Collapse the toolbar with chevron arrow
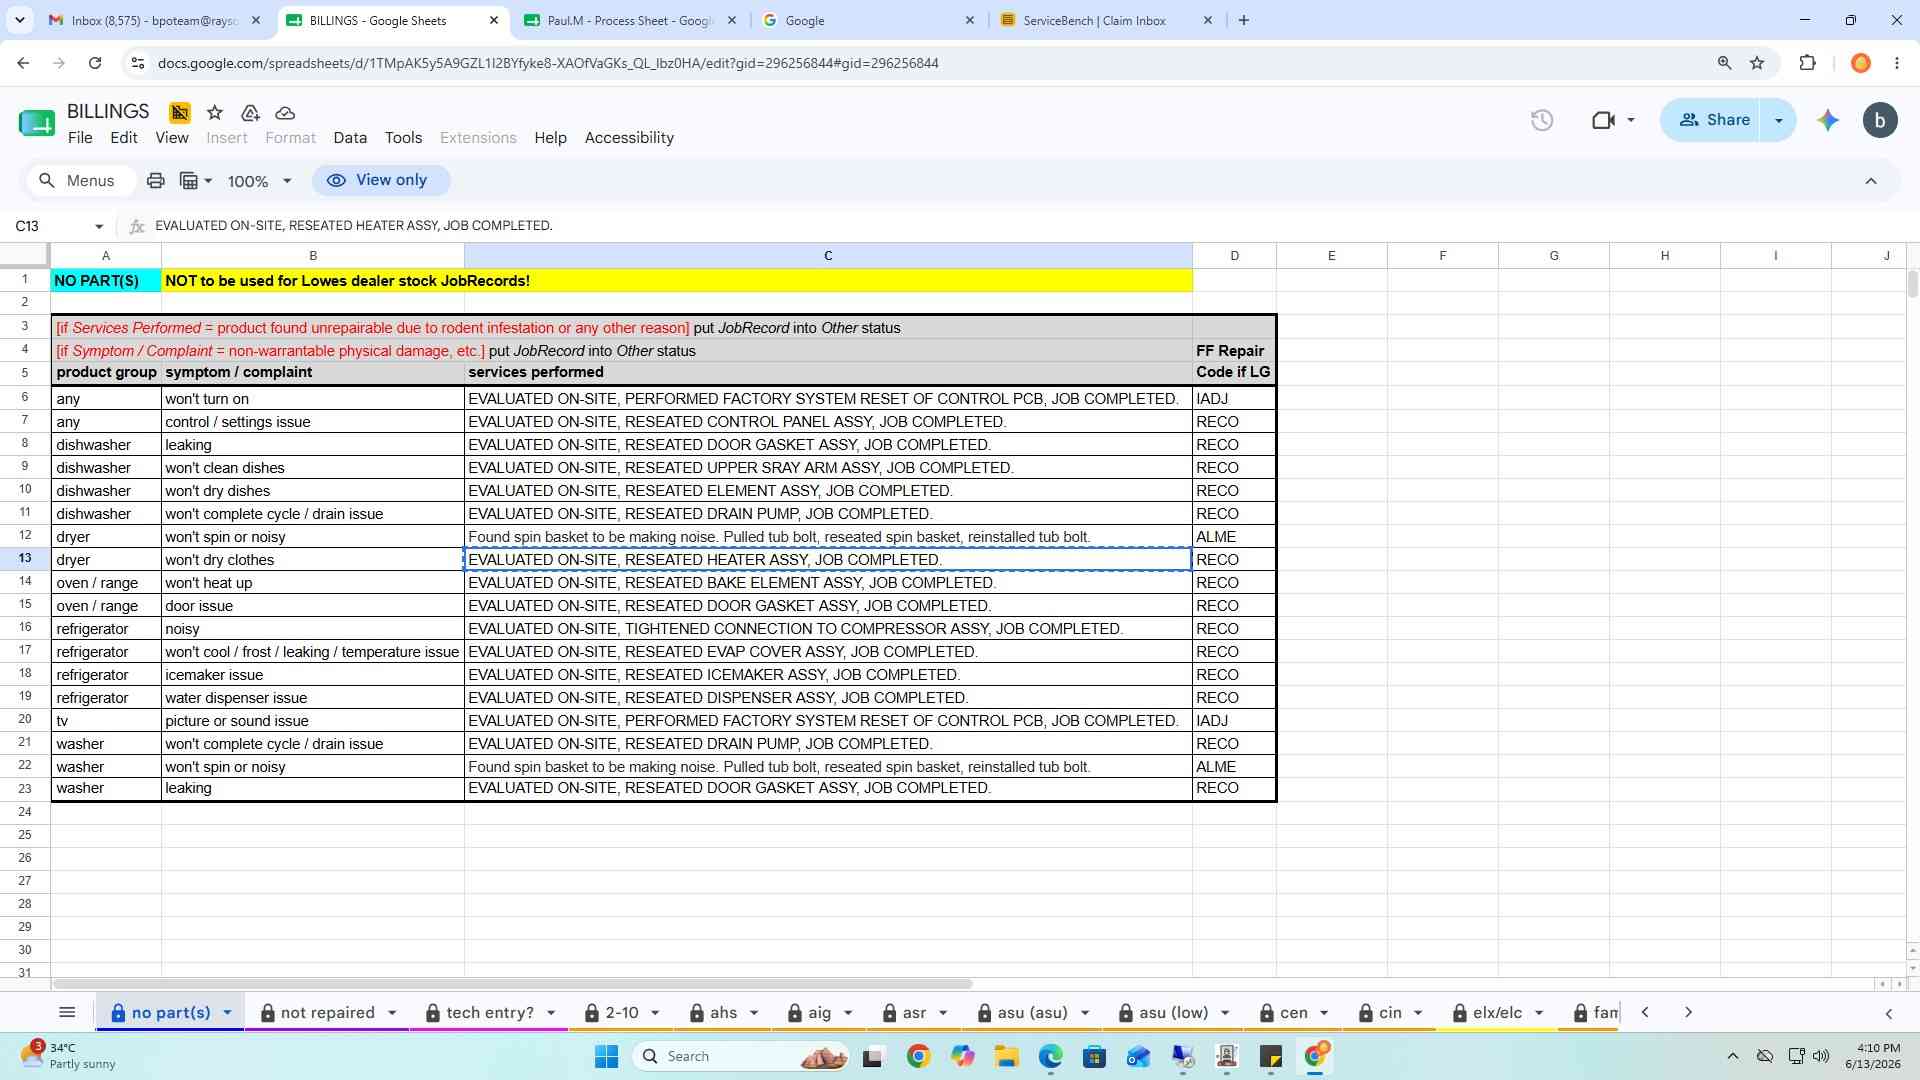 point(1871,181)
